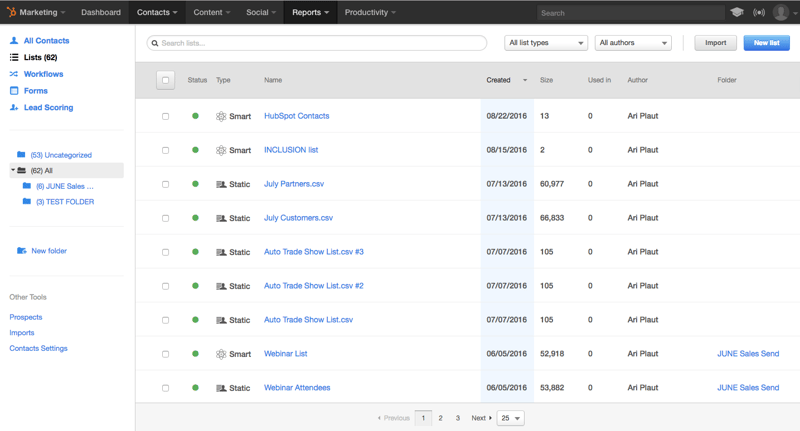Open the Productivity menu
The width and height of the screenshot is (800, 431).
coord(369,13)
